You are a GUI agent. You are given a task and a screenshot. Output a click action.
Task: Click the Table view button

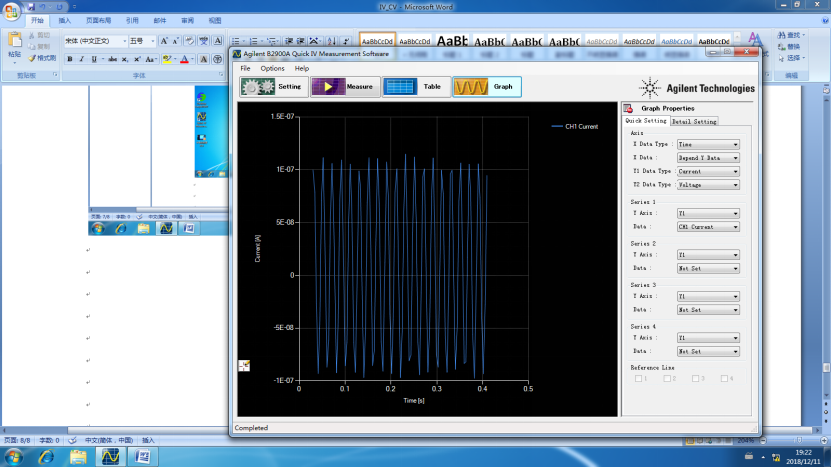416,86
